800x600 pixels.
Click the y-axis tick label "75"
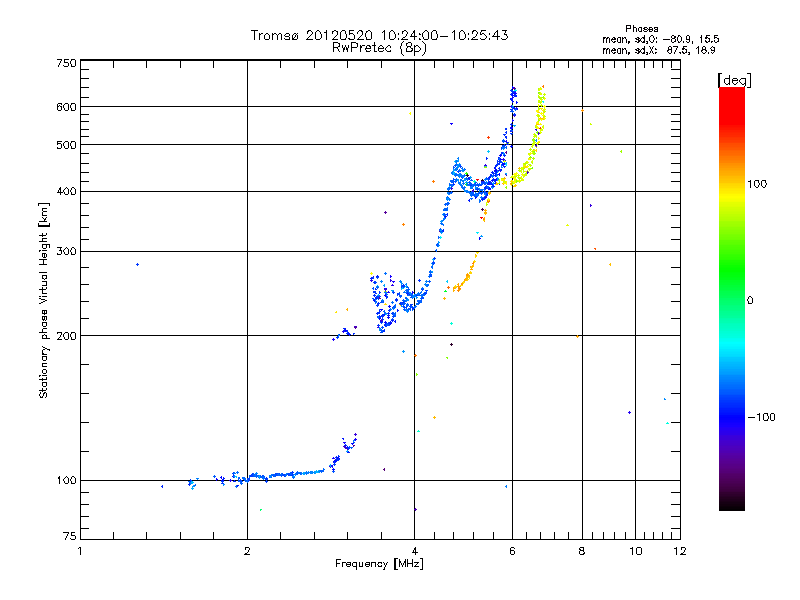(x=70, y=536)
